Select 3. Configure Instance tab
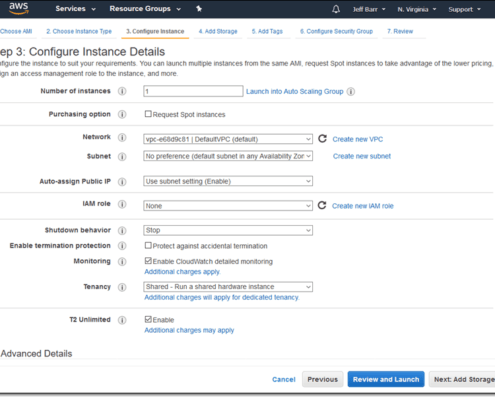The image size is (495, 400). 155,31
